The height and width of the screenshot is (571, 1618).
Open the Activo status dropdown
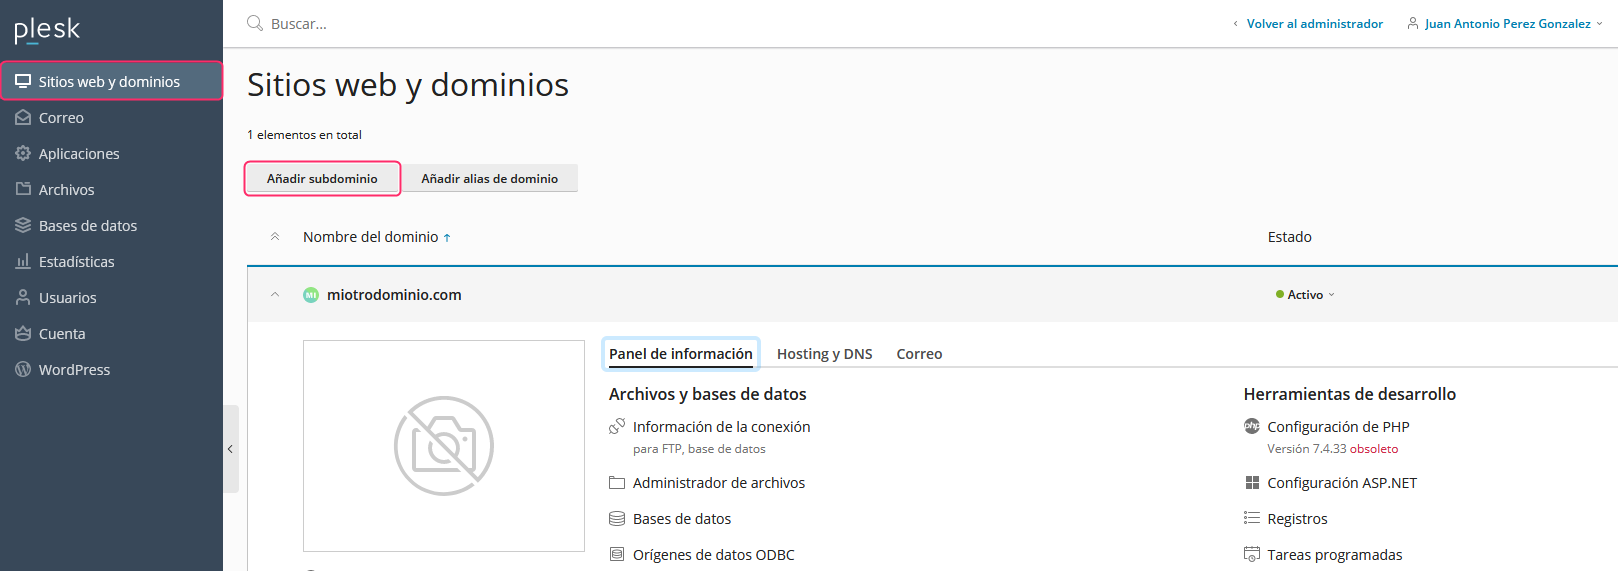tap(1306, 295)
